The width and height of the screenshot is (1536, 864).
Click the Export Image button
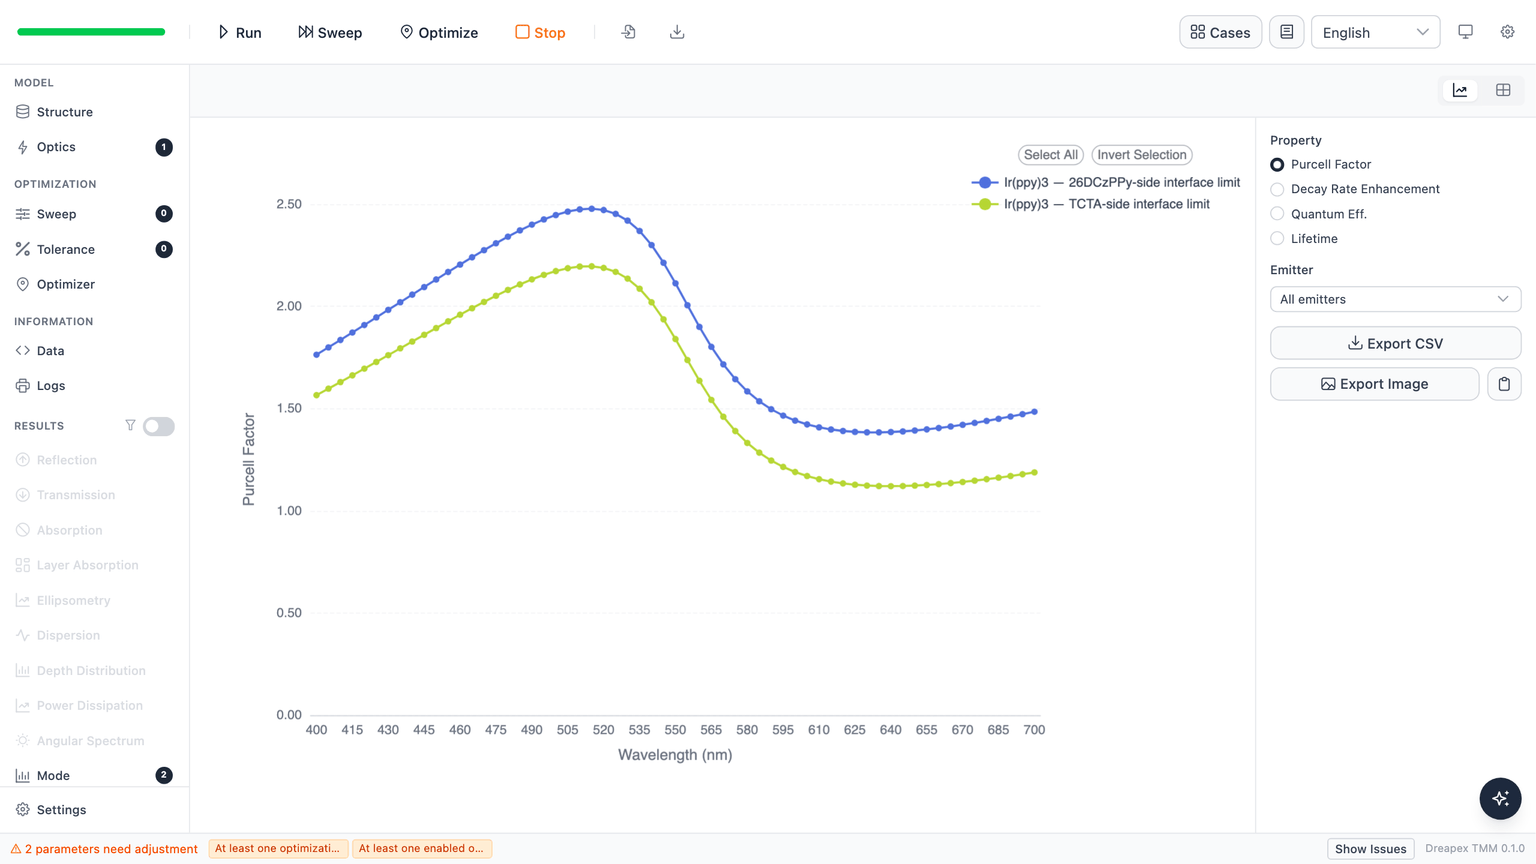[x=1374, y=384]
